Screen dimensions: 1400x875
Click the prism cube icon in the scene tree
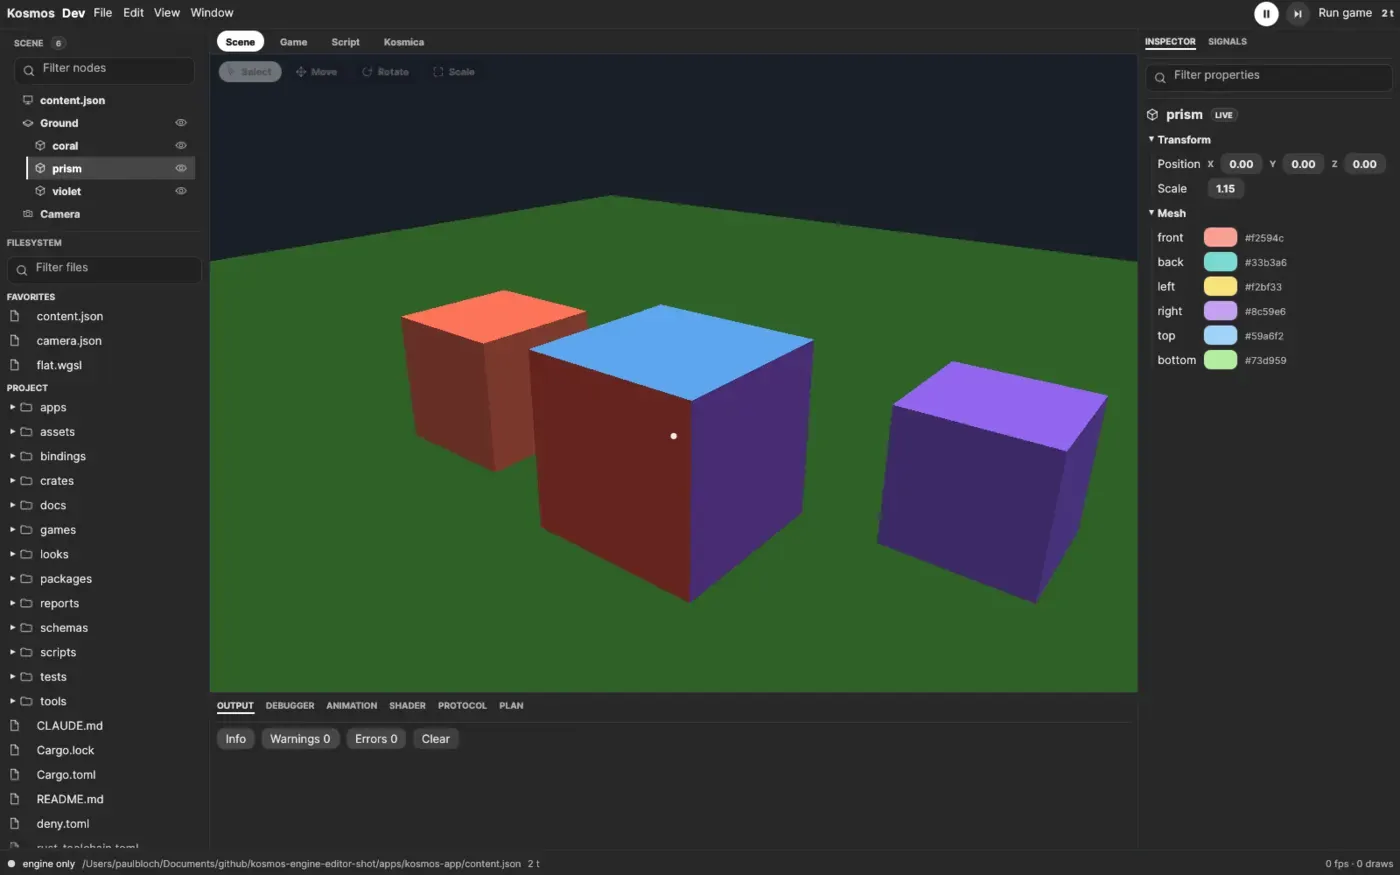click(x=40, y=168)
